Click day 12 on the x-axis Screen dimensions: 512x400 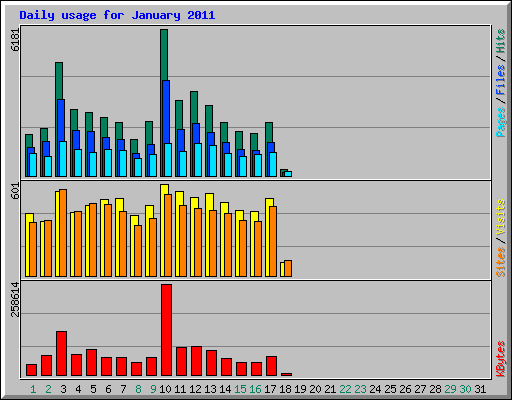click(195, 389)
